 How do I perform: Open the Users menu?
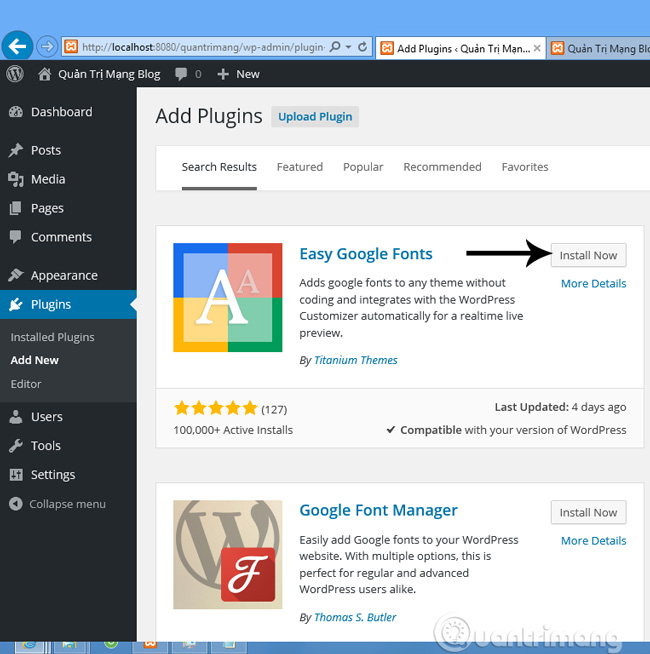pos(47,417)
